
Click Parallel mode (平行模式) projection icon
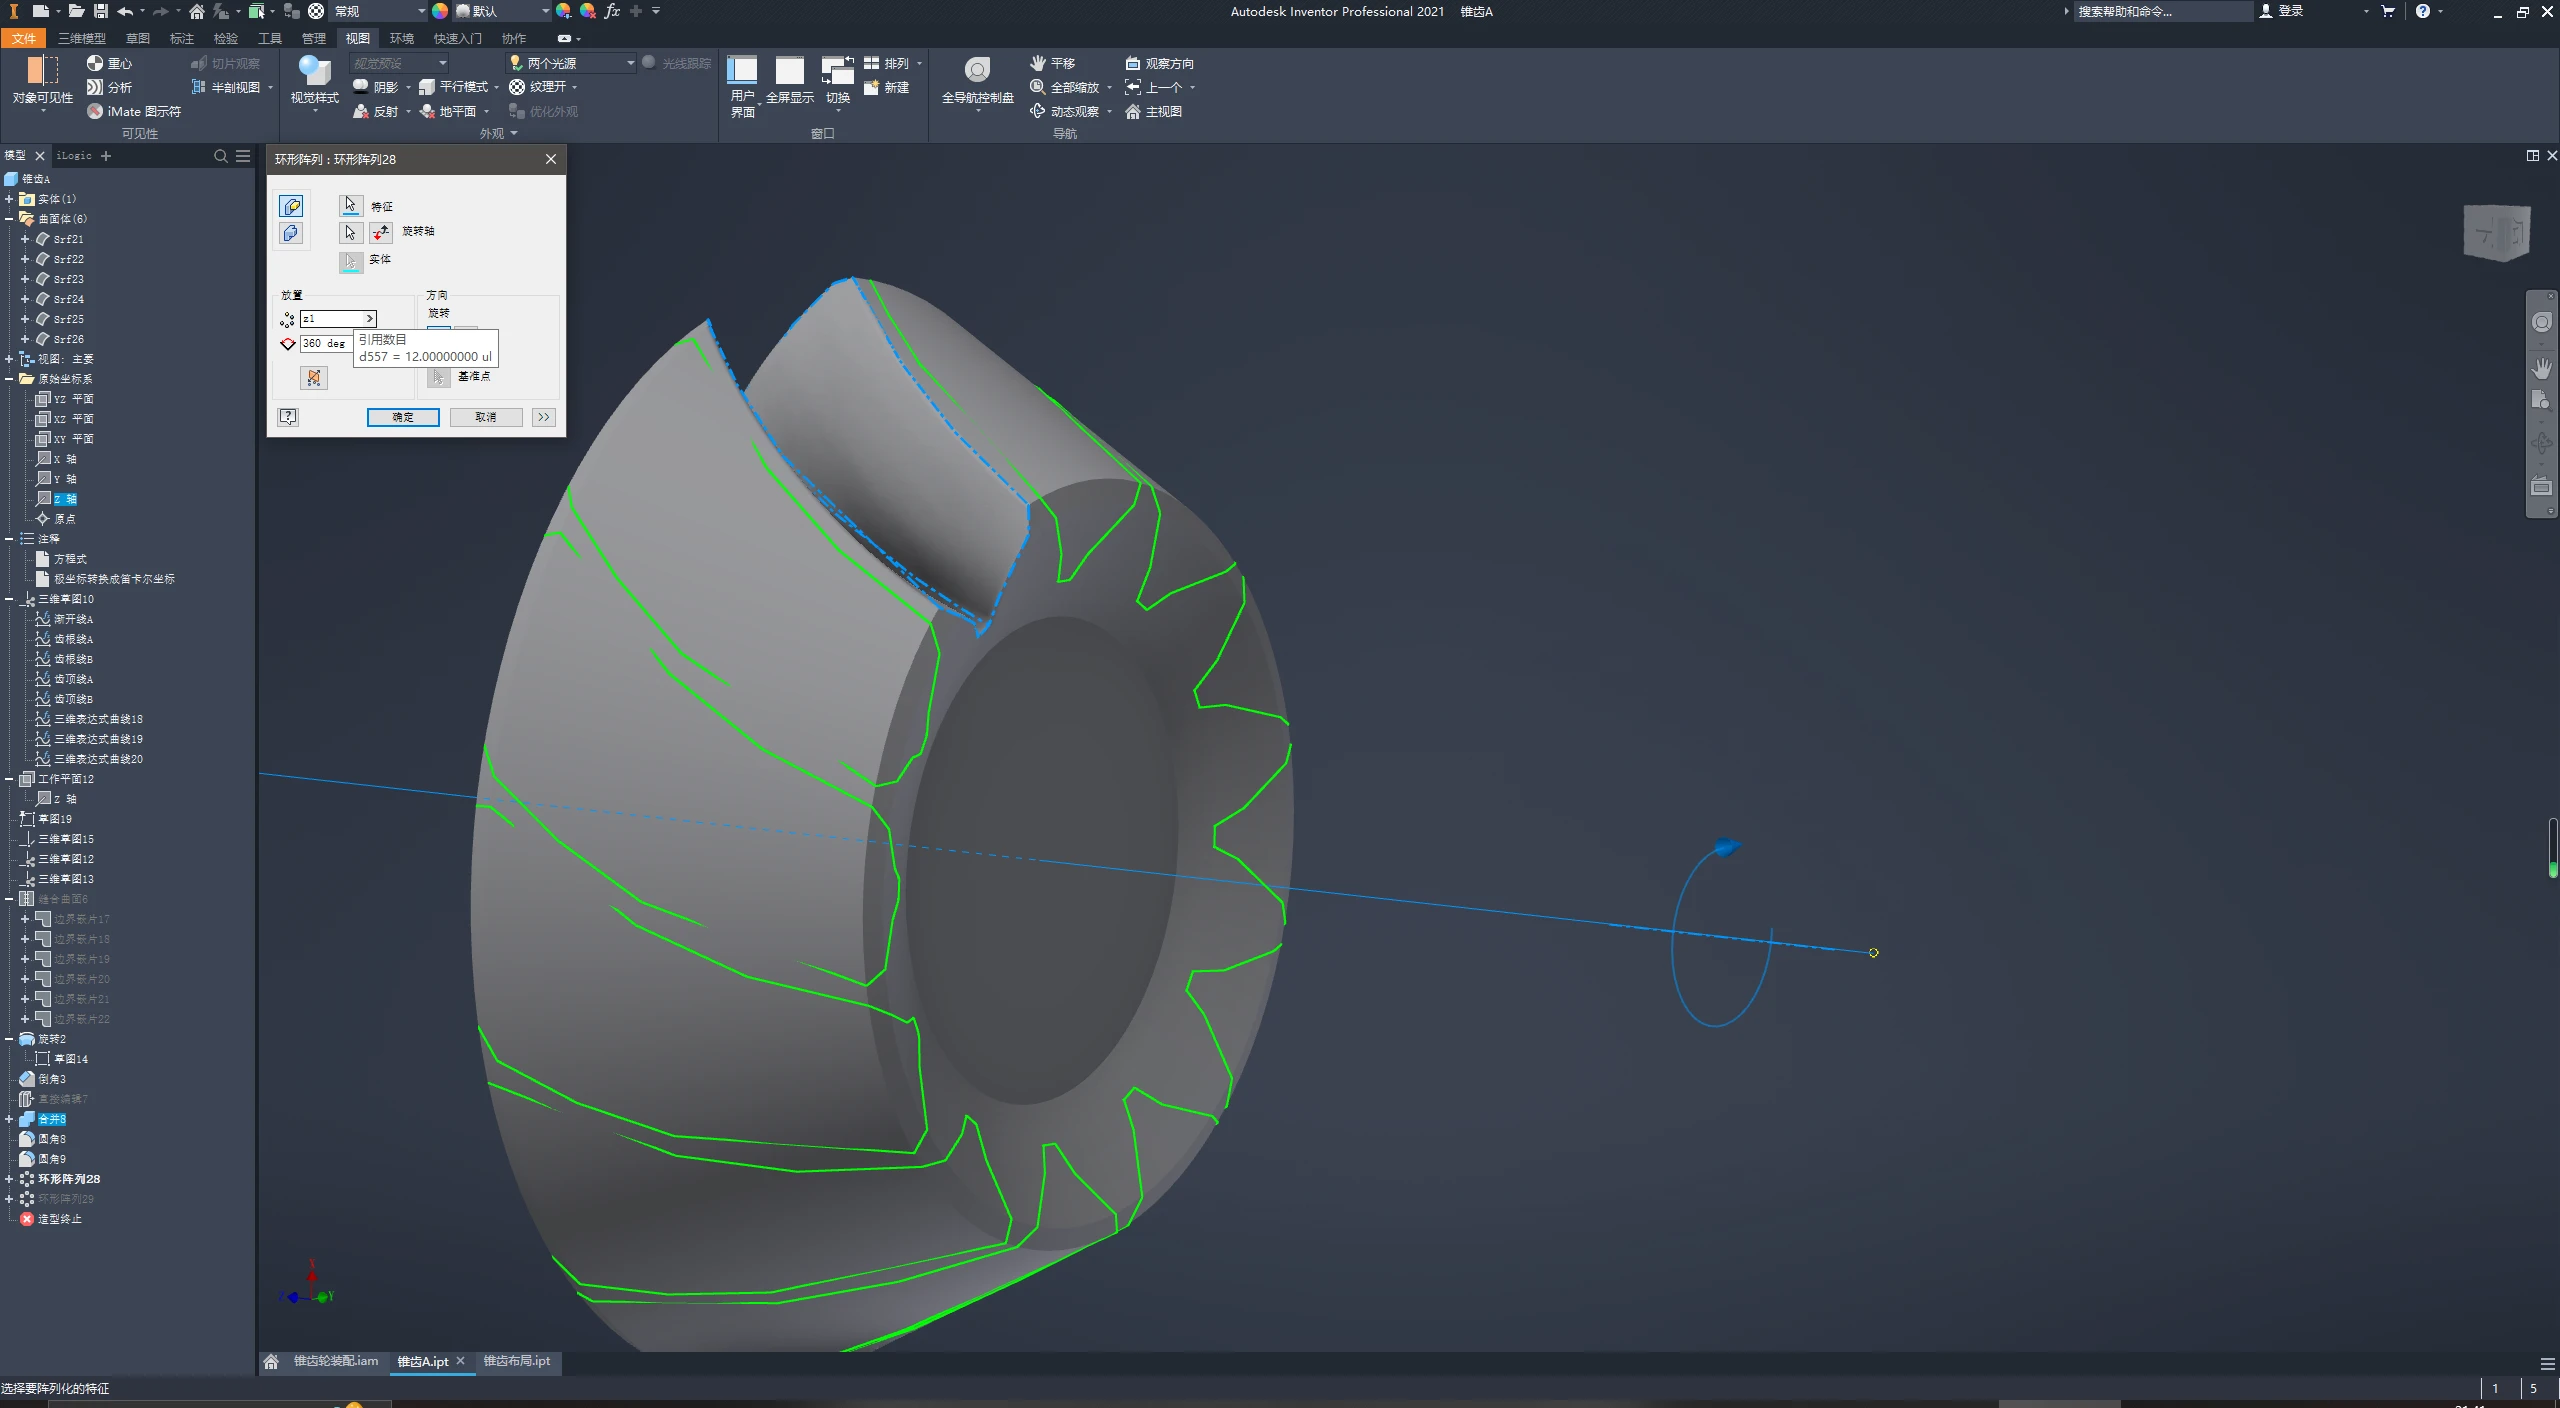click(427, 87)
